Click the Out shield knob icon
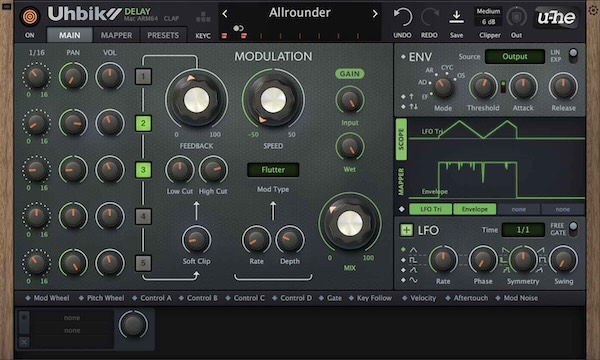The height and width of the screenshot is (360, 600). (516, 17)
